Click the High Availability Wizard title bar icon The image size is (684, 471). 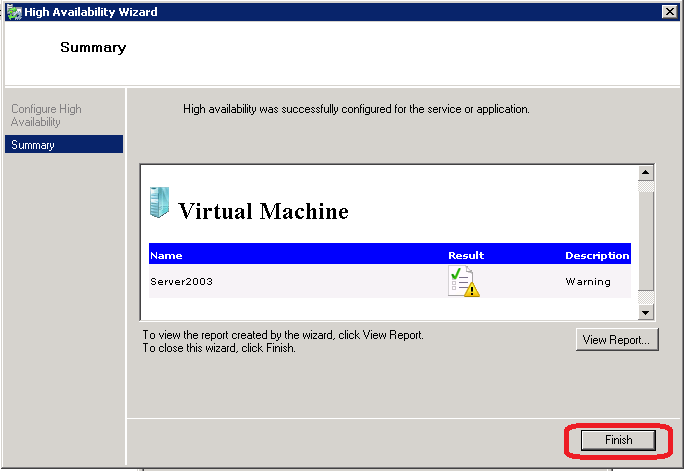coord(13,12)
